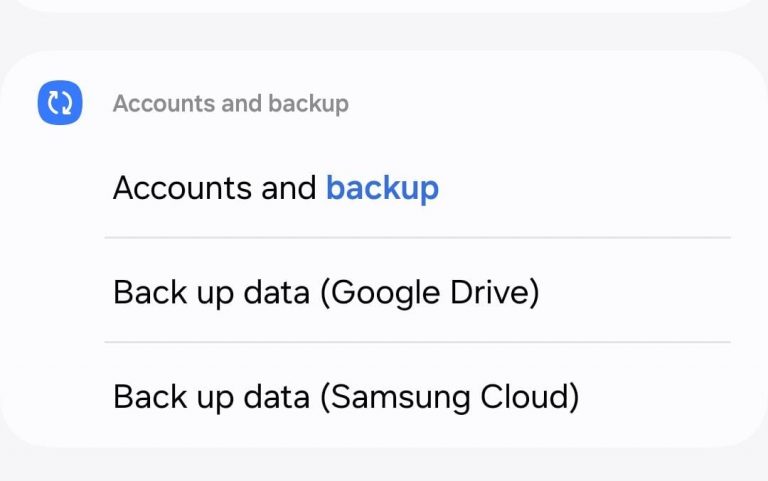Click the gray background below the results card
The height and width of the screenshot is (481, 768).
pyautogui.click(x=384, y=464)
